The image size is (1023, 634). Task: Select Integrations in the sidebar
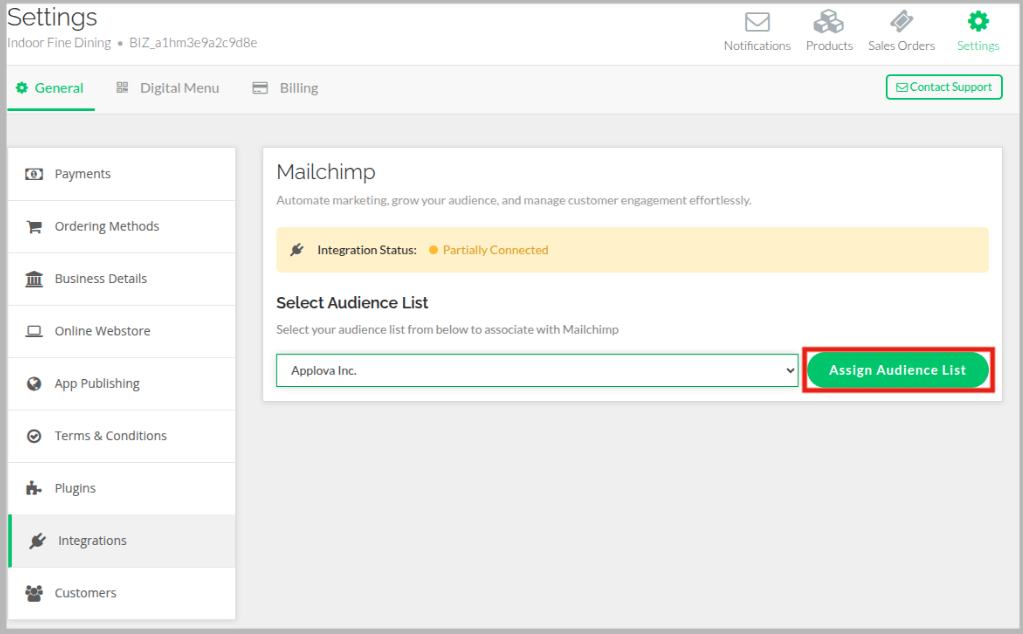92,541
